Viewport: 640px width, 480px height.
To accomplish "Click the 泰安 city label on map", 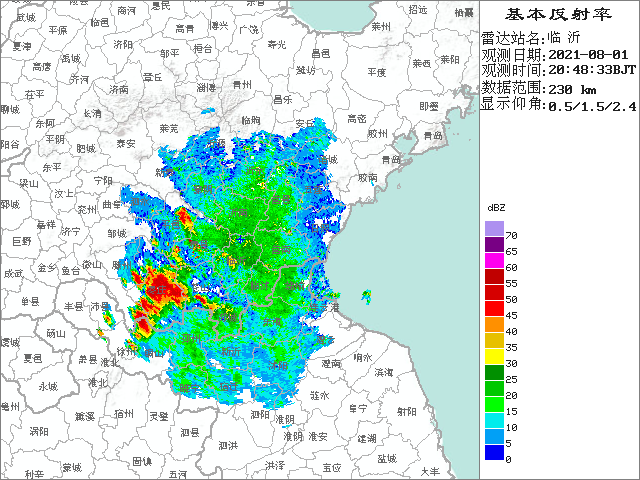I will coord(126,144).
